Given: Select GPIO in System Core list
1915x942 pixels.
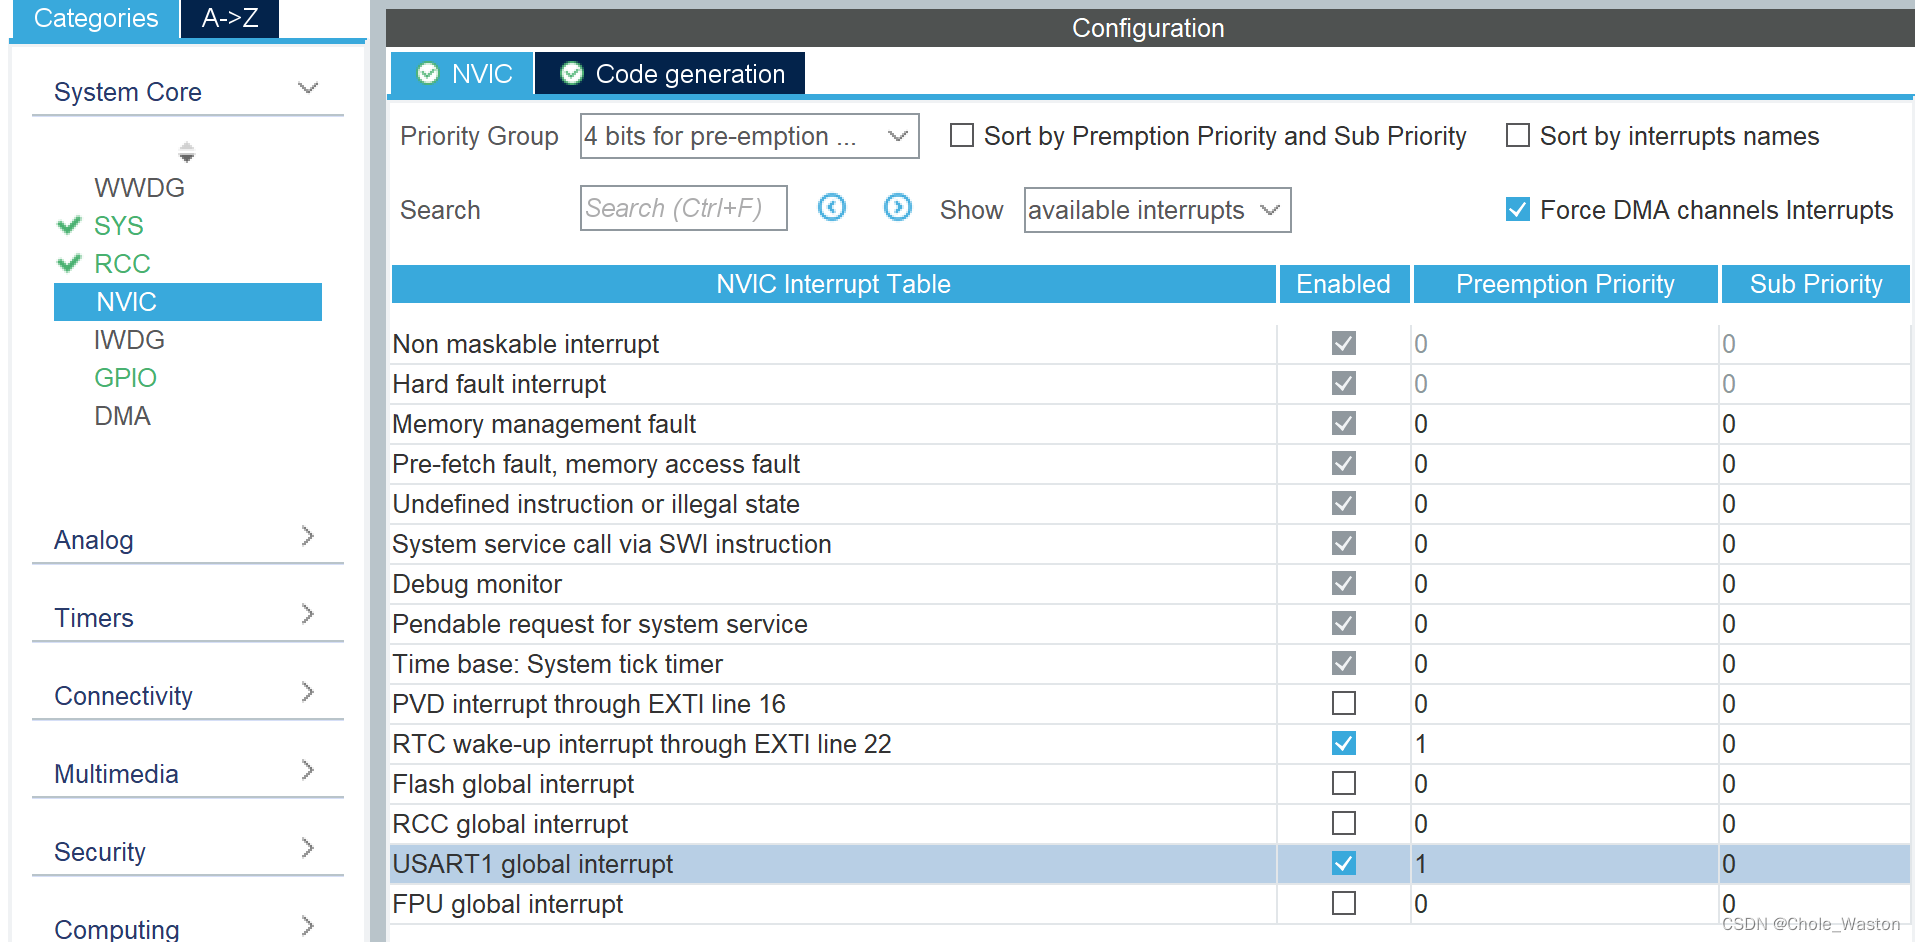Looking at the screenshot, I should [x=125, y=377].
